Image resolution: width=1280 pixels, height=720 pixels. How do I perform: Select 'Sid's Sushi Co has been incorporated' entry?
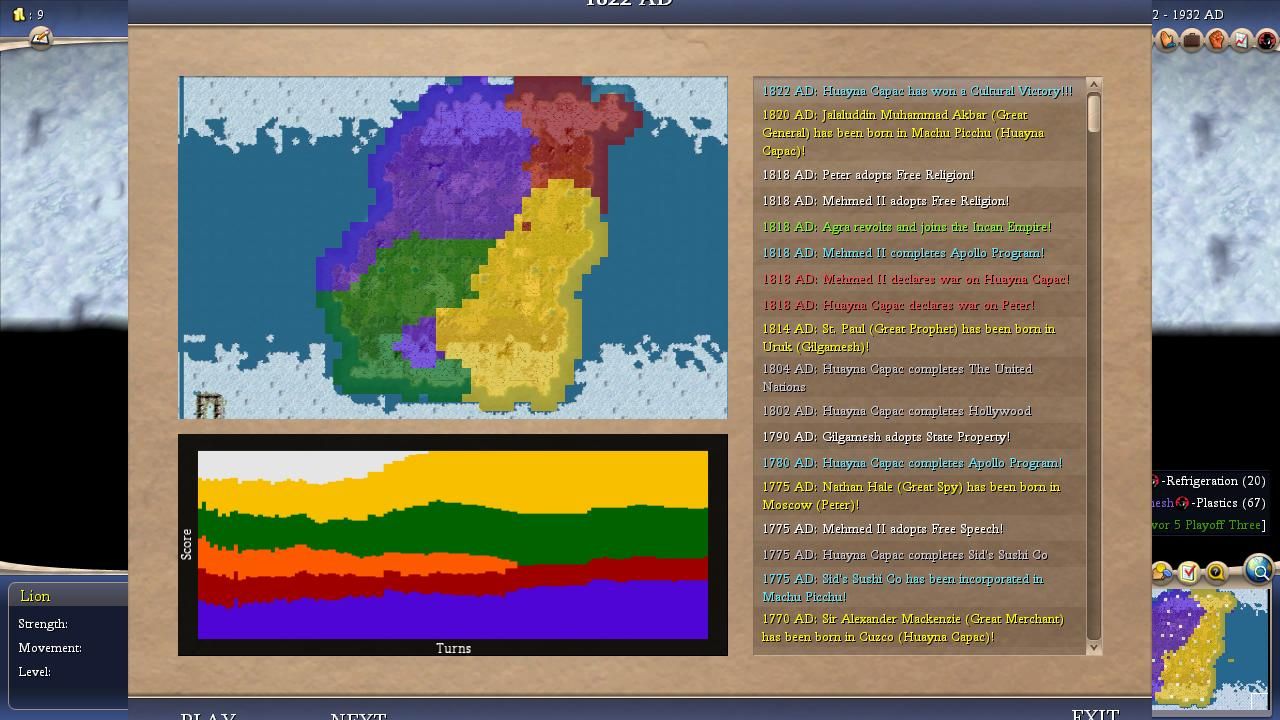(x=918, y=588)
